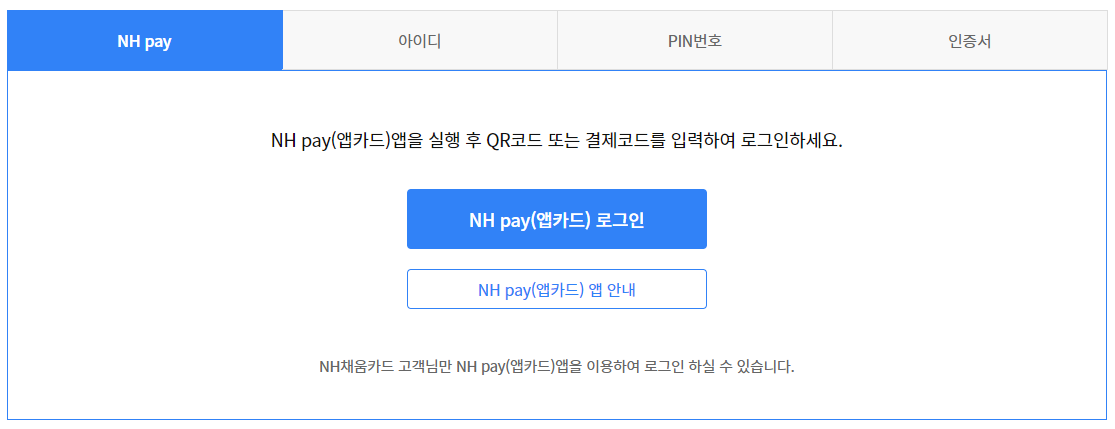Open the PIN번호 tab
Viewport: 1115px width, 429px height.
click(695, 41)
